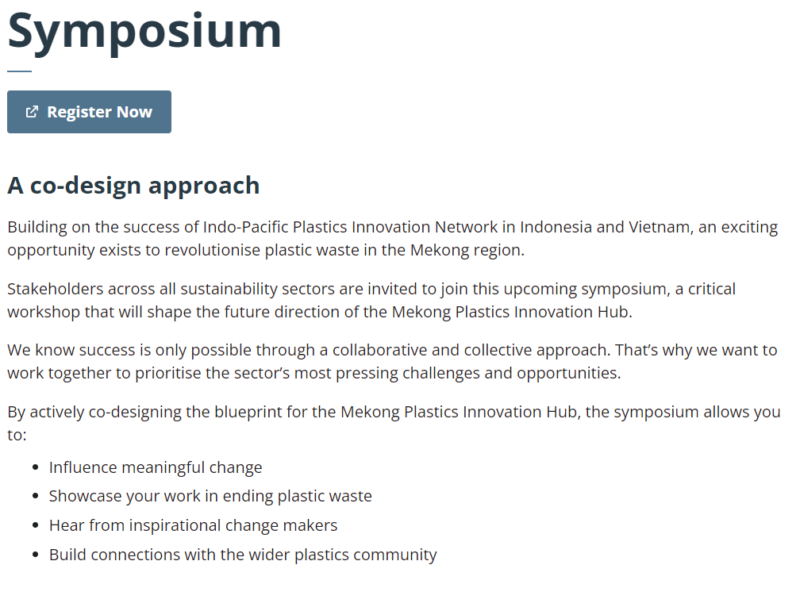800x611 pixels.
Task: Click the "Influence meaningful change" list item
Action: click(156, 467)
